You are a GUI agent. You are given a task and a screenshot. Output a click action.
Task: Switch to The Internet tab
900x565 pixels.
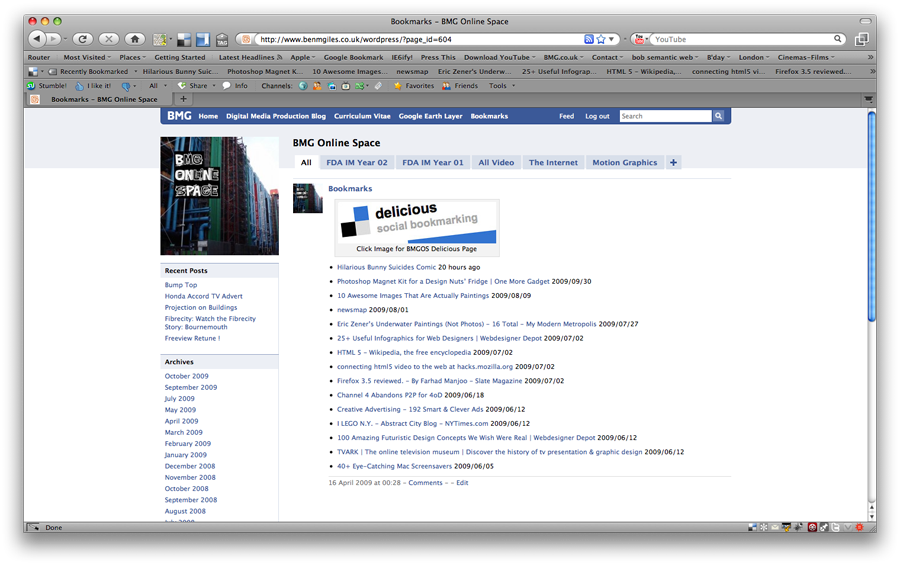[553, 162]
